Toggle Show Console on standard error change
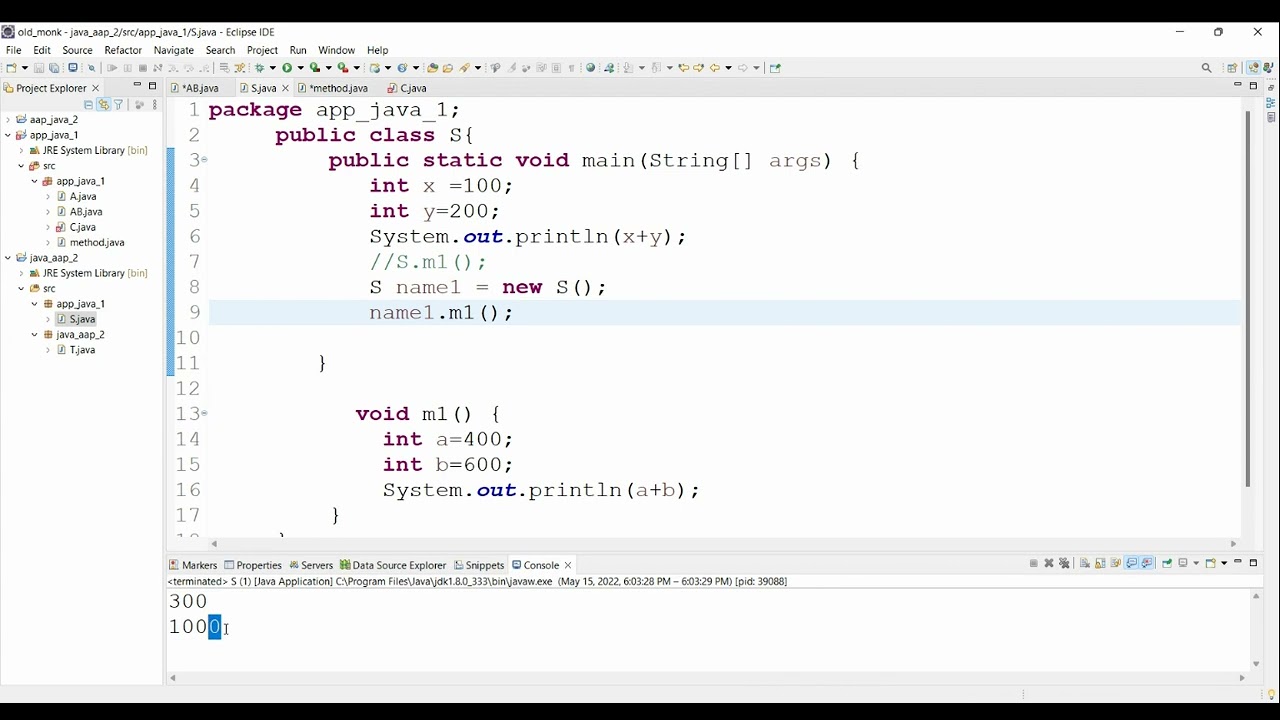The height and width of the screenshot is (720, 1280). [x=1147, y=564]
